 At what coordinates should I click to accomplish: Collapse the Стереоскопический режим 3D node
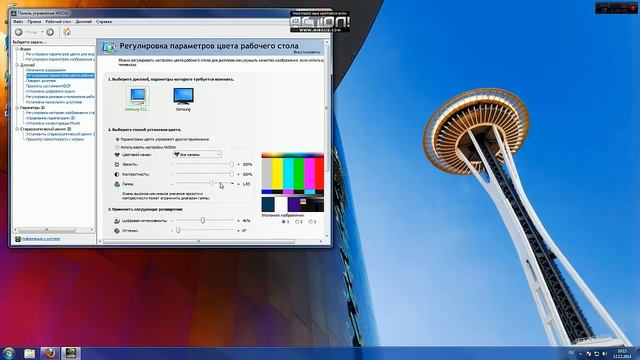(x=17, y=129)
